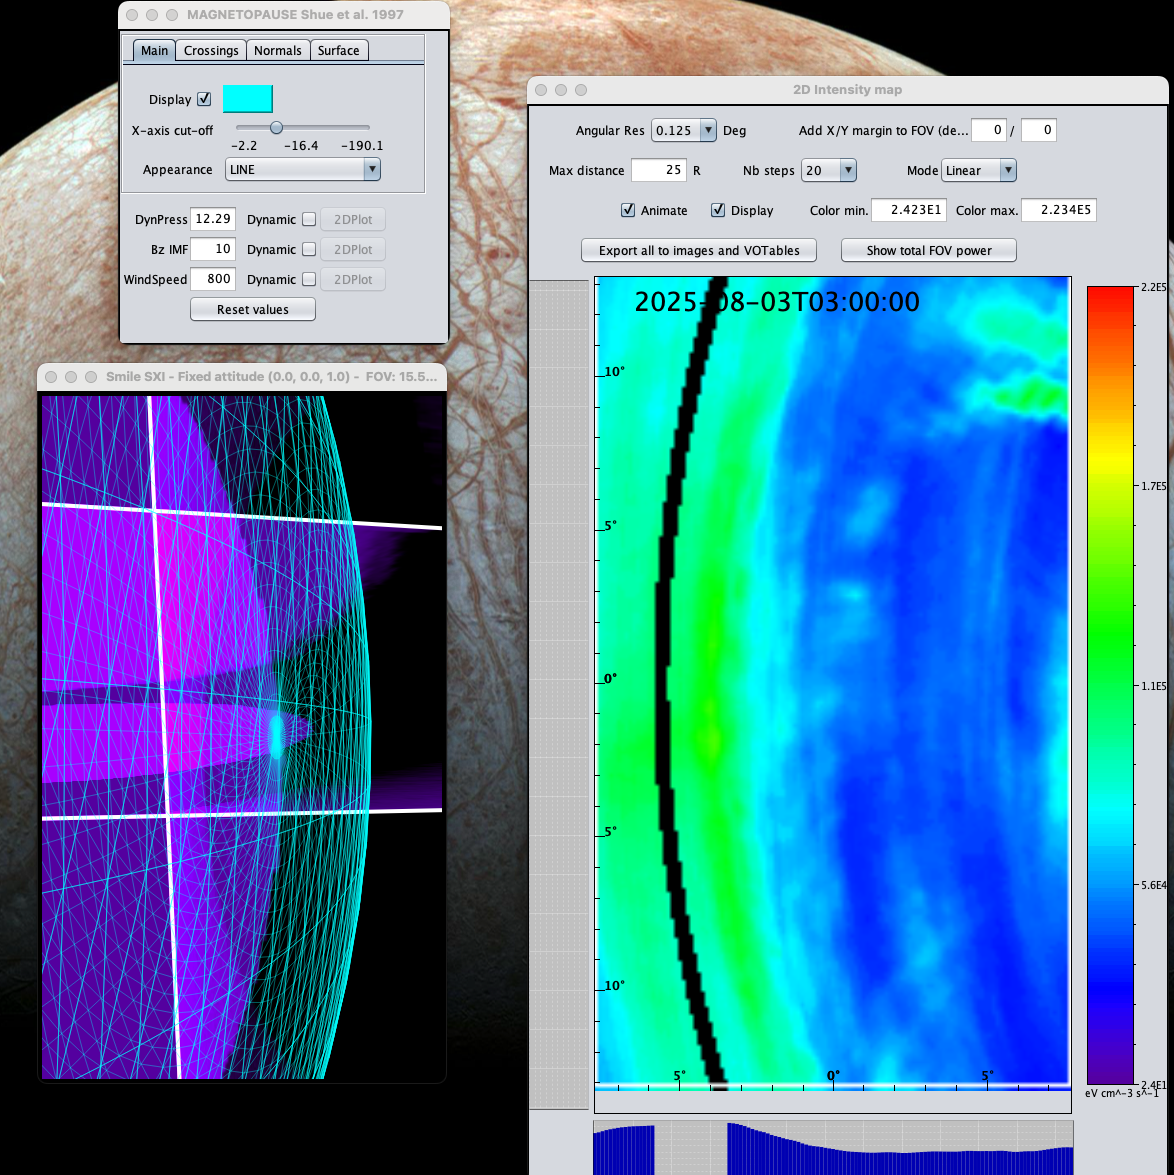Viewport: 1174px width, 1175px height.
Task: Switch to the Crossings tab
Action: pos(211,51)
